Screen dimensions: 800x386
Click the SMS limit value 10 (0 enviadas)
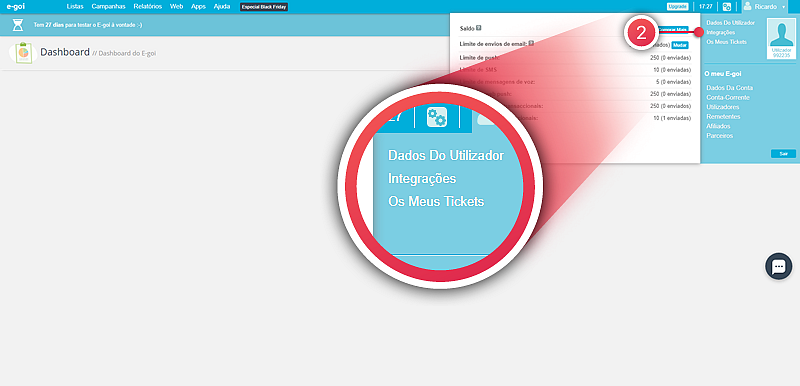[x=672, y=69]
